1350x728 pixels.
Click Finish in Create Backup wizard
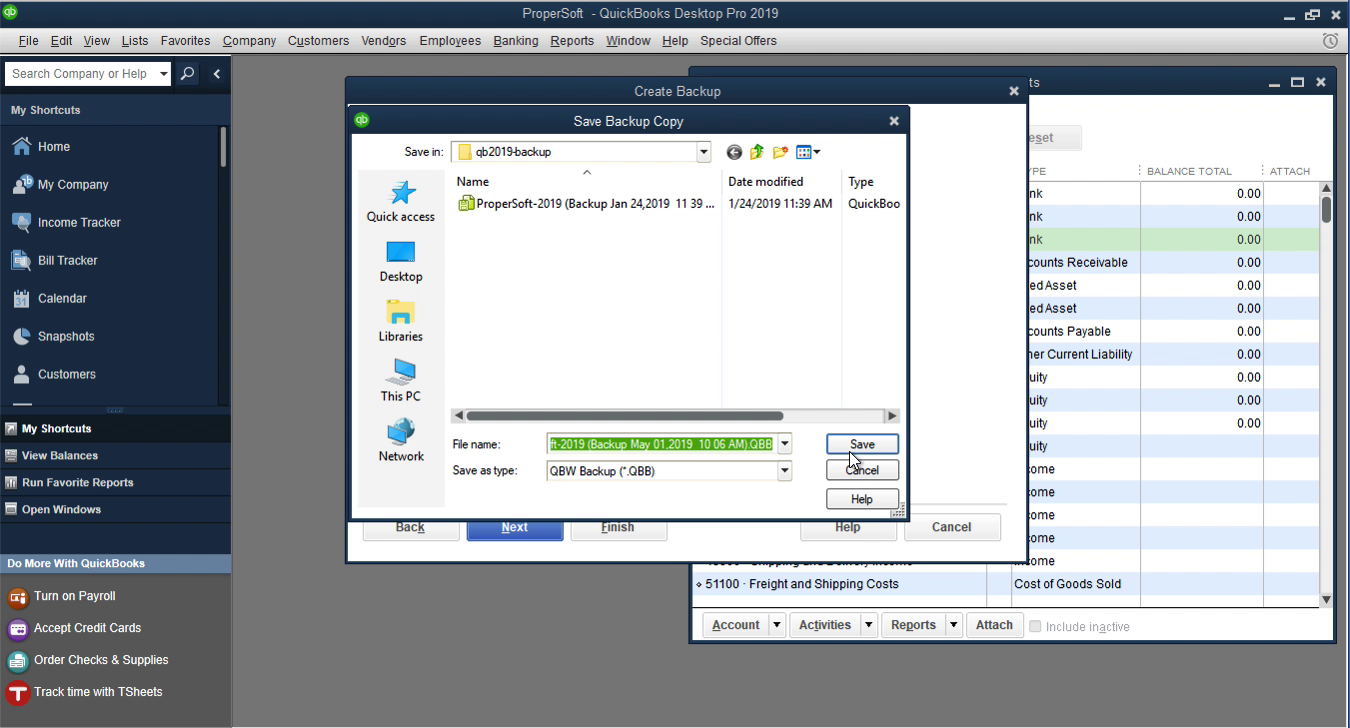coord(618,527)
